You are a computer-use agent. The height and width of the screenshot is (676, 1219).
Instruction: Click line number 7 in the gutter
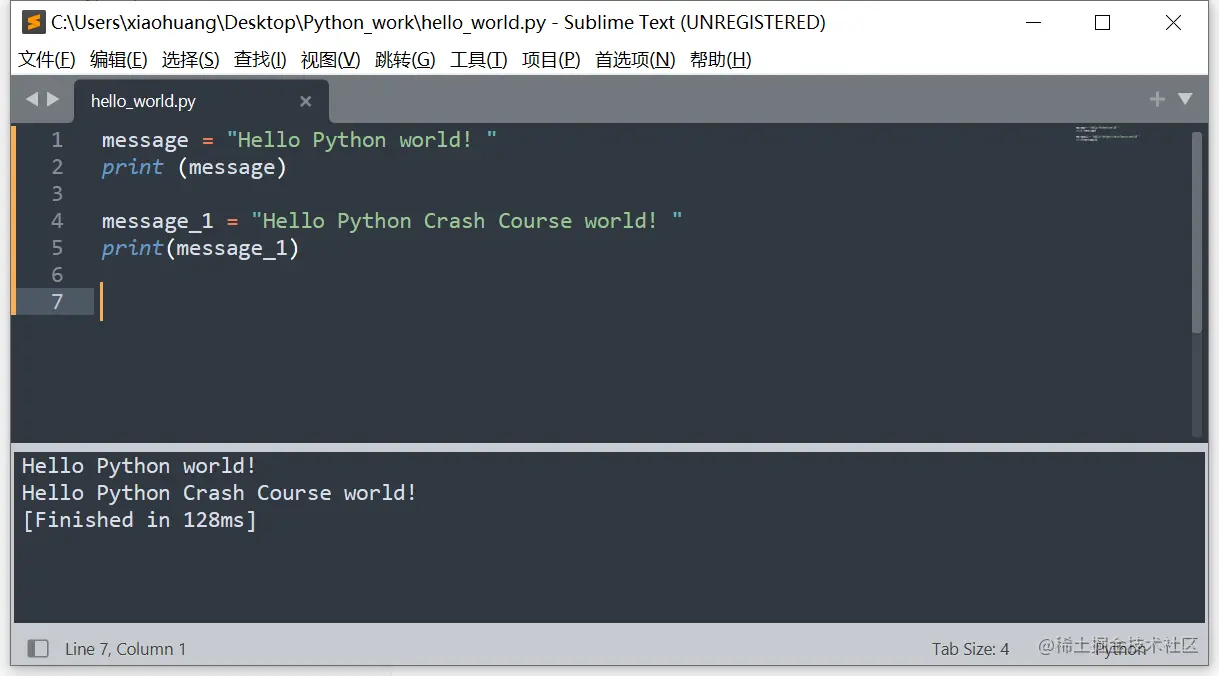[x=57, y=302]
